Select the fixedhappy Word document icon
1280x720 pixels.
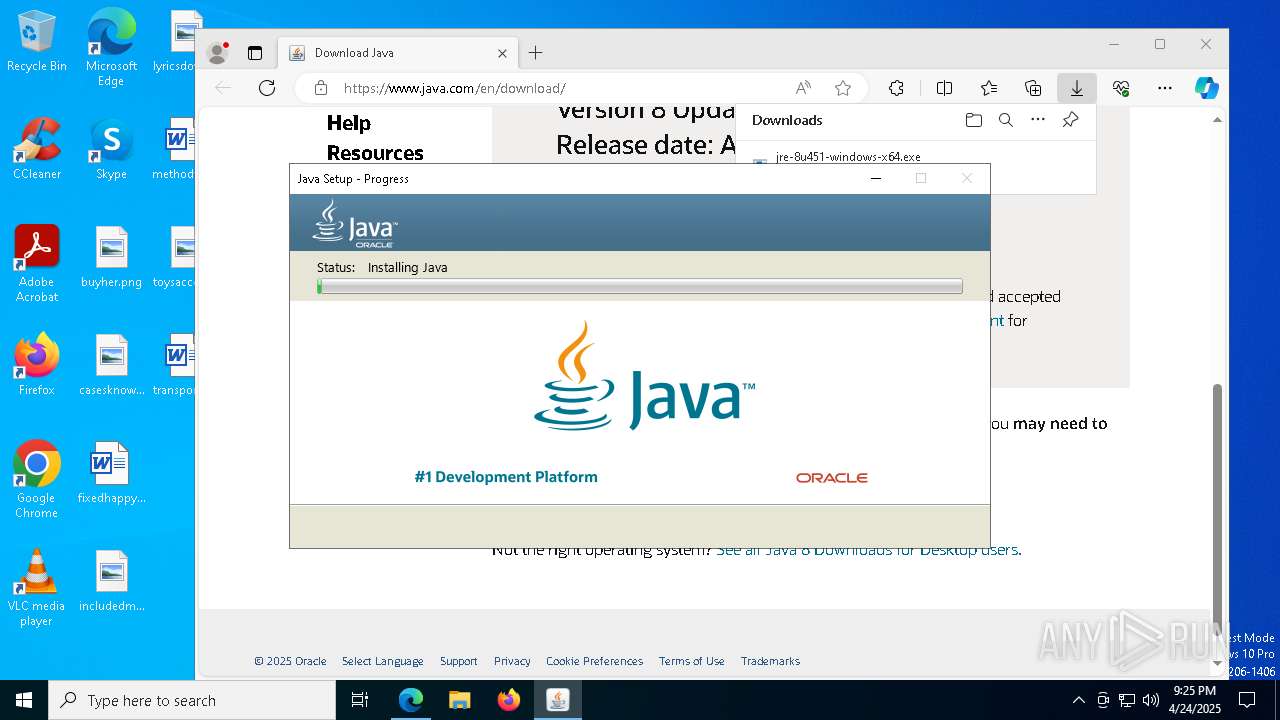coord(111,474)
